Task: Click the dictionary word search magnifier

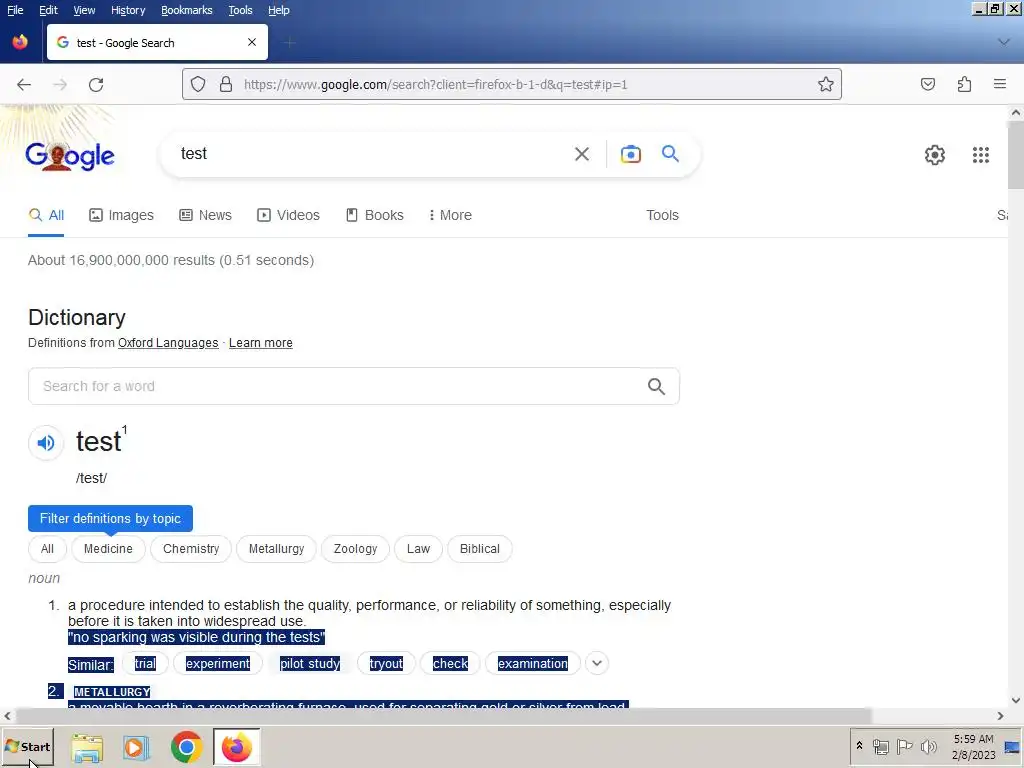Action: [656, 387]
